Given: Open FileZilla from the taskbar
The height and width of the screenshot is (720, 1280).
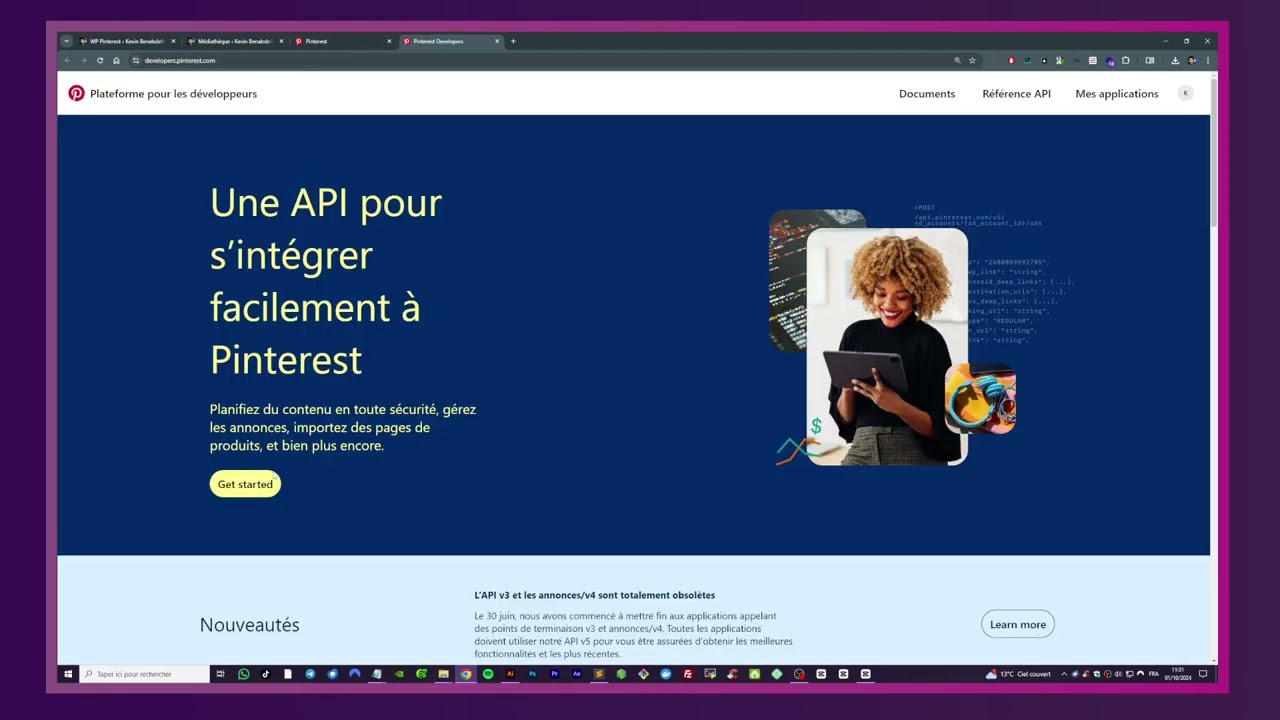Looking at the screenshot, I should tap(688, 674).
